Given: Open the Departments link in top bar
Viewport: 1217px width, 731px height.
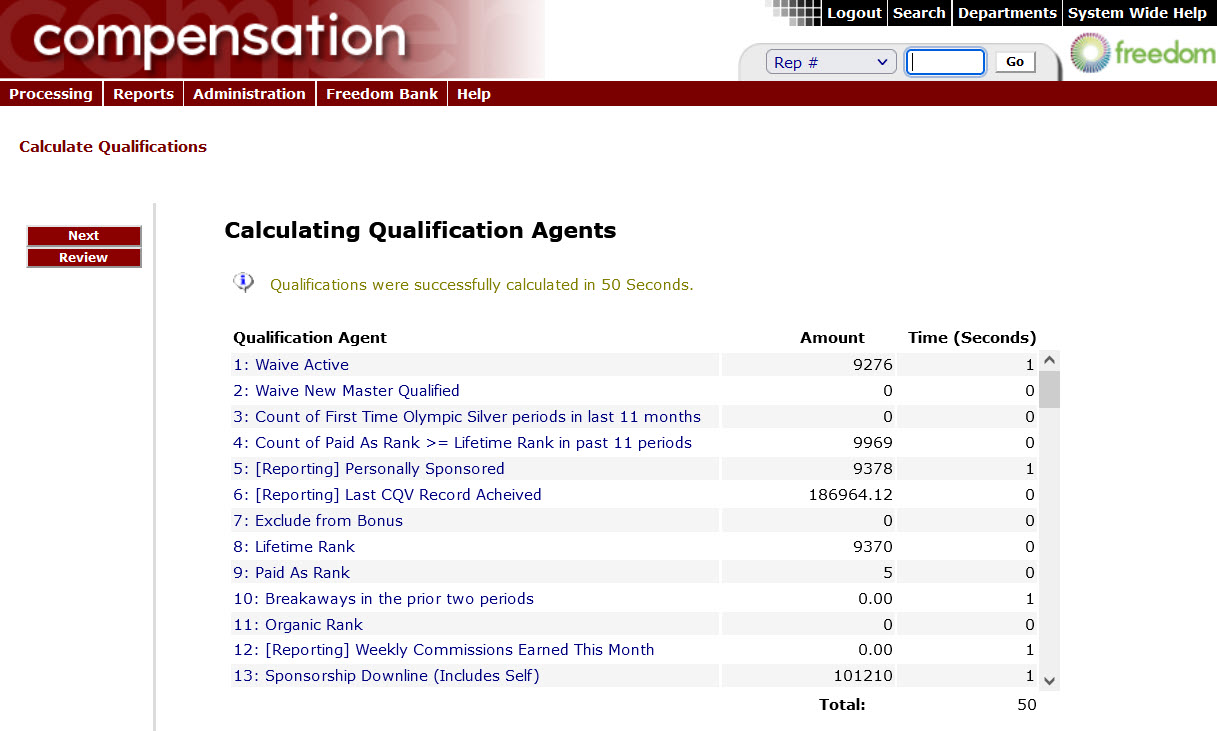Looking at the screenshot, I should (x=1007, y=13).
